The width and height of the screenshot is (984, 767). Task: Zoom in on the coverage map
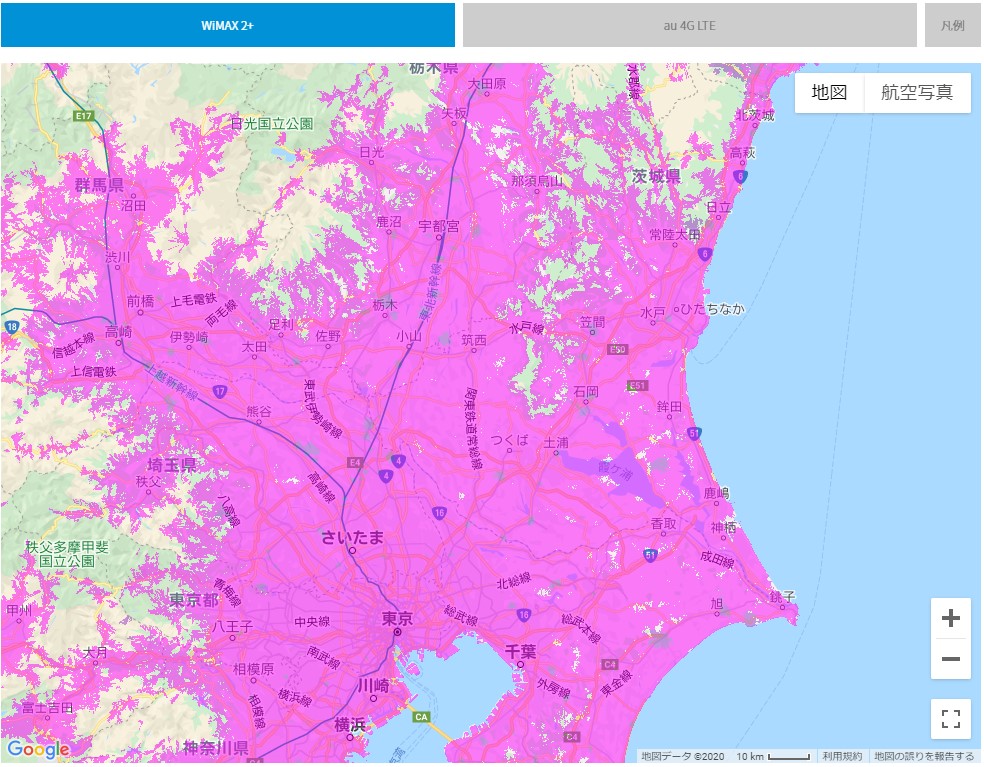[x=950, y=618]
